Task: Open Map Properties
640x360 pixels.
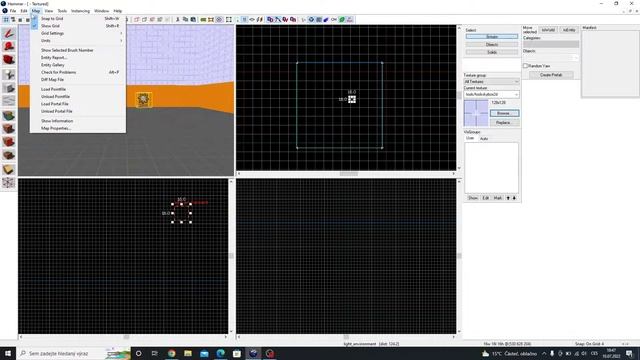Action: point(78,129)
